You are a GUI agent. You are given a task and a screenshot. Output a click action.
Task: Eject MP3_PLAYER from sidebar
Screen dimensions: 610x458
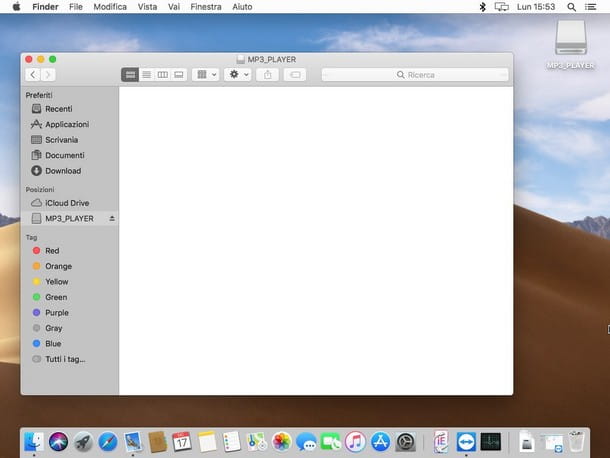tap(112, 219)
